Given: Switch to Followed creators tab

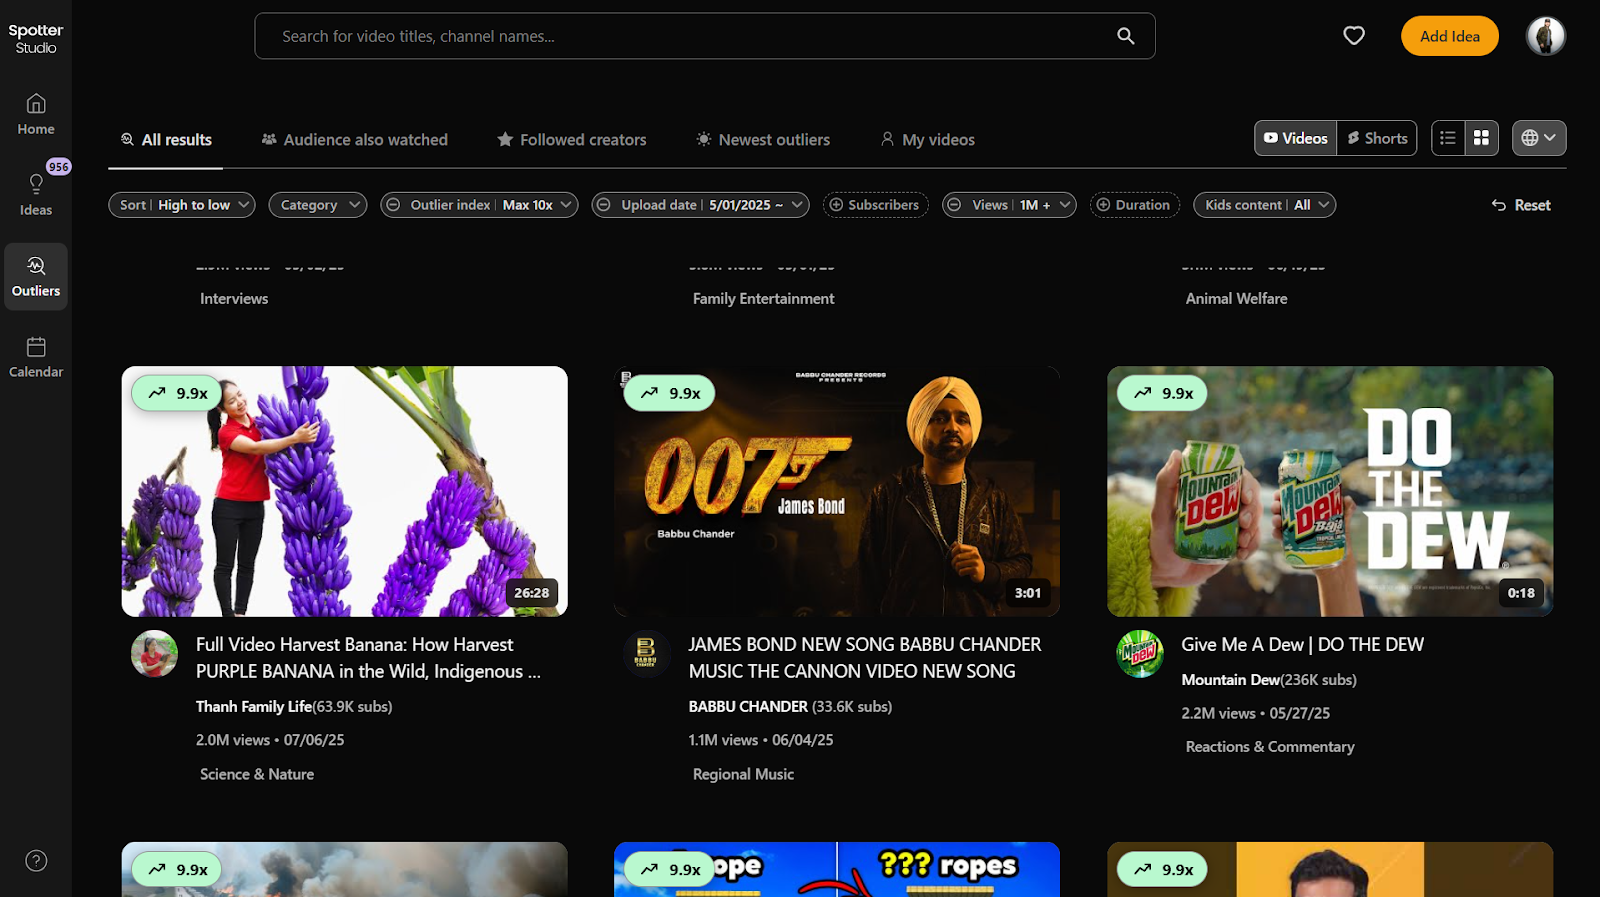Looking at the screenshot, I should tap(572, 140).
